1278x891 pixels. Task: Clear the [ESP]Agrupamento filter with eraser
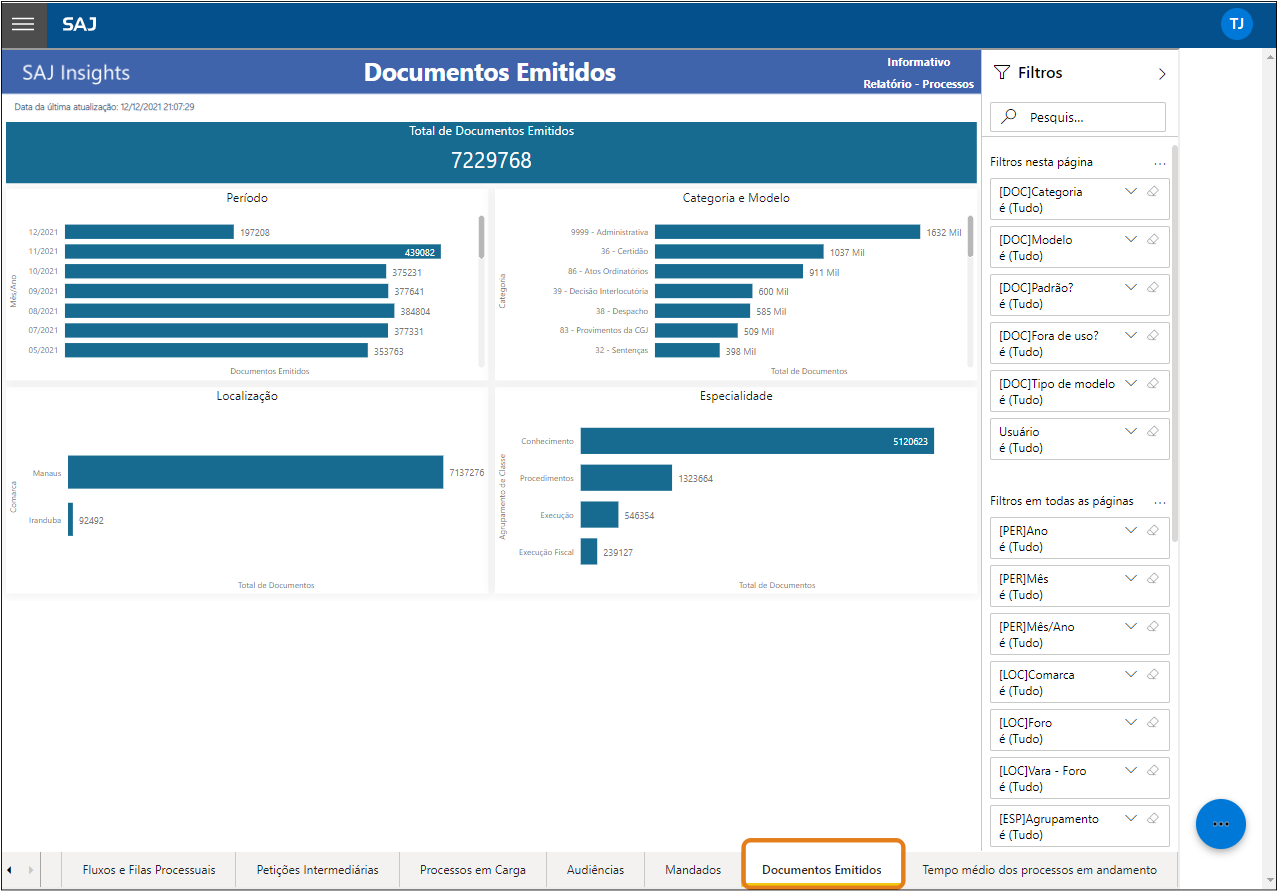pyautogui.click(x=1153, y=818)
